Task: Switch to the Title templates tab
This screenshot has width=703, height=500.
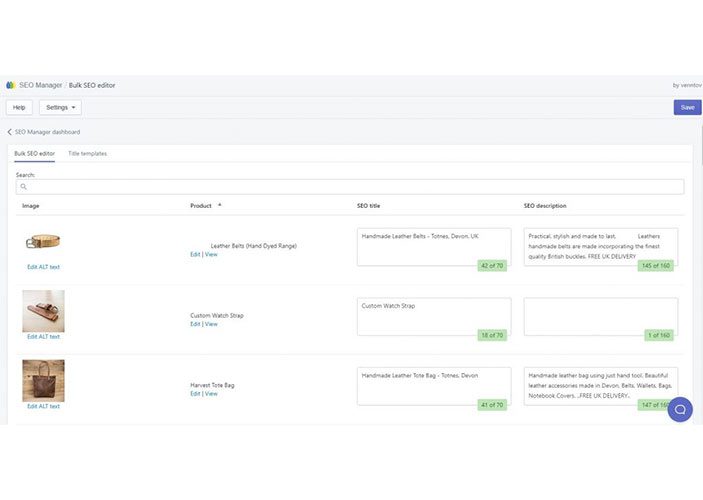Action: 87,154
